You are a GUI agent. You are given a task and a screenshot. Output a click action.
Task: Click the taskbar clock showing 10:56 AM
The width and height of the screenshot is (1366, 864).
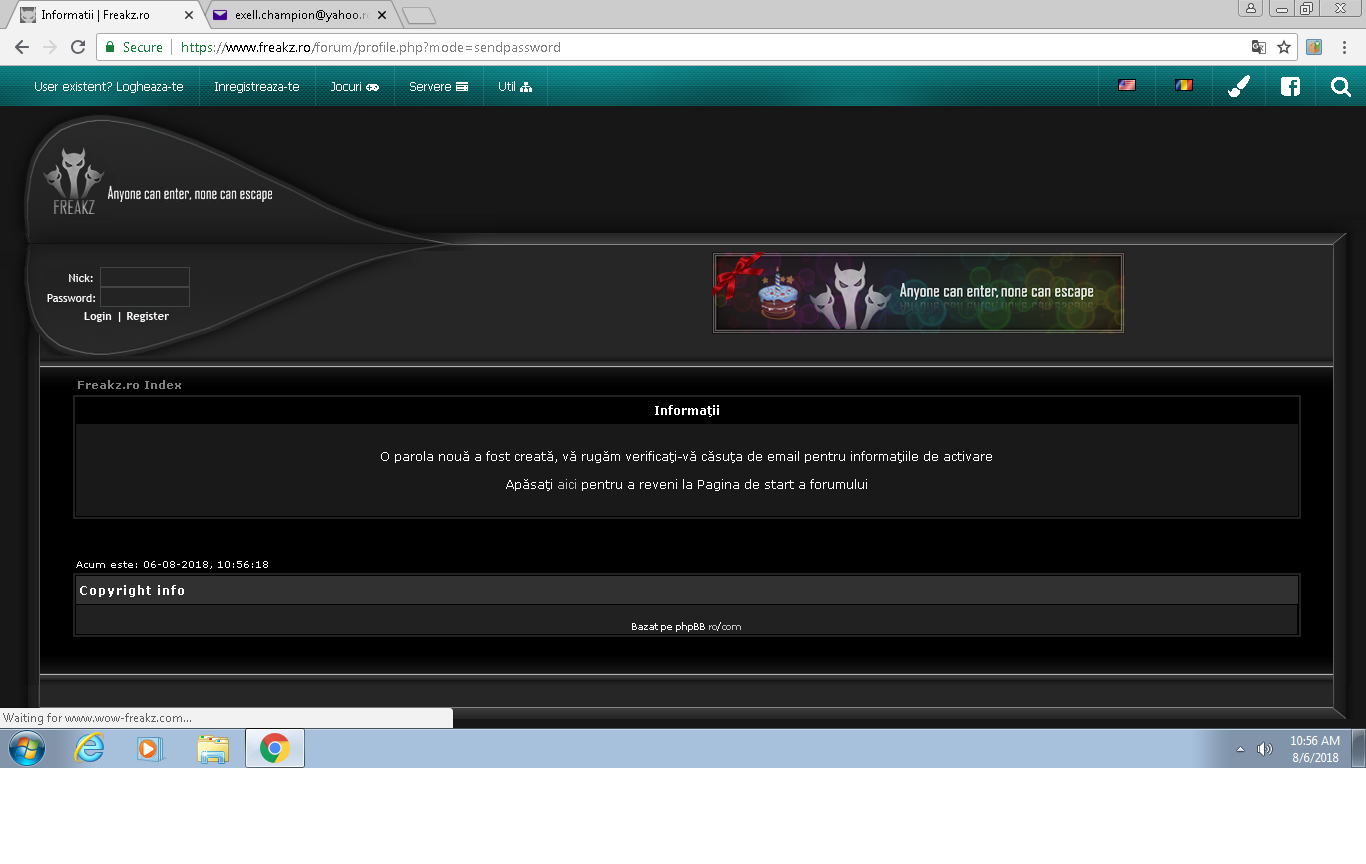[x=1315, y=749]
